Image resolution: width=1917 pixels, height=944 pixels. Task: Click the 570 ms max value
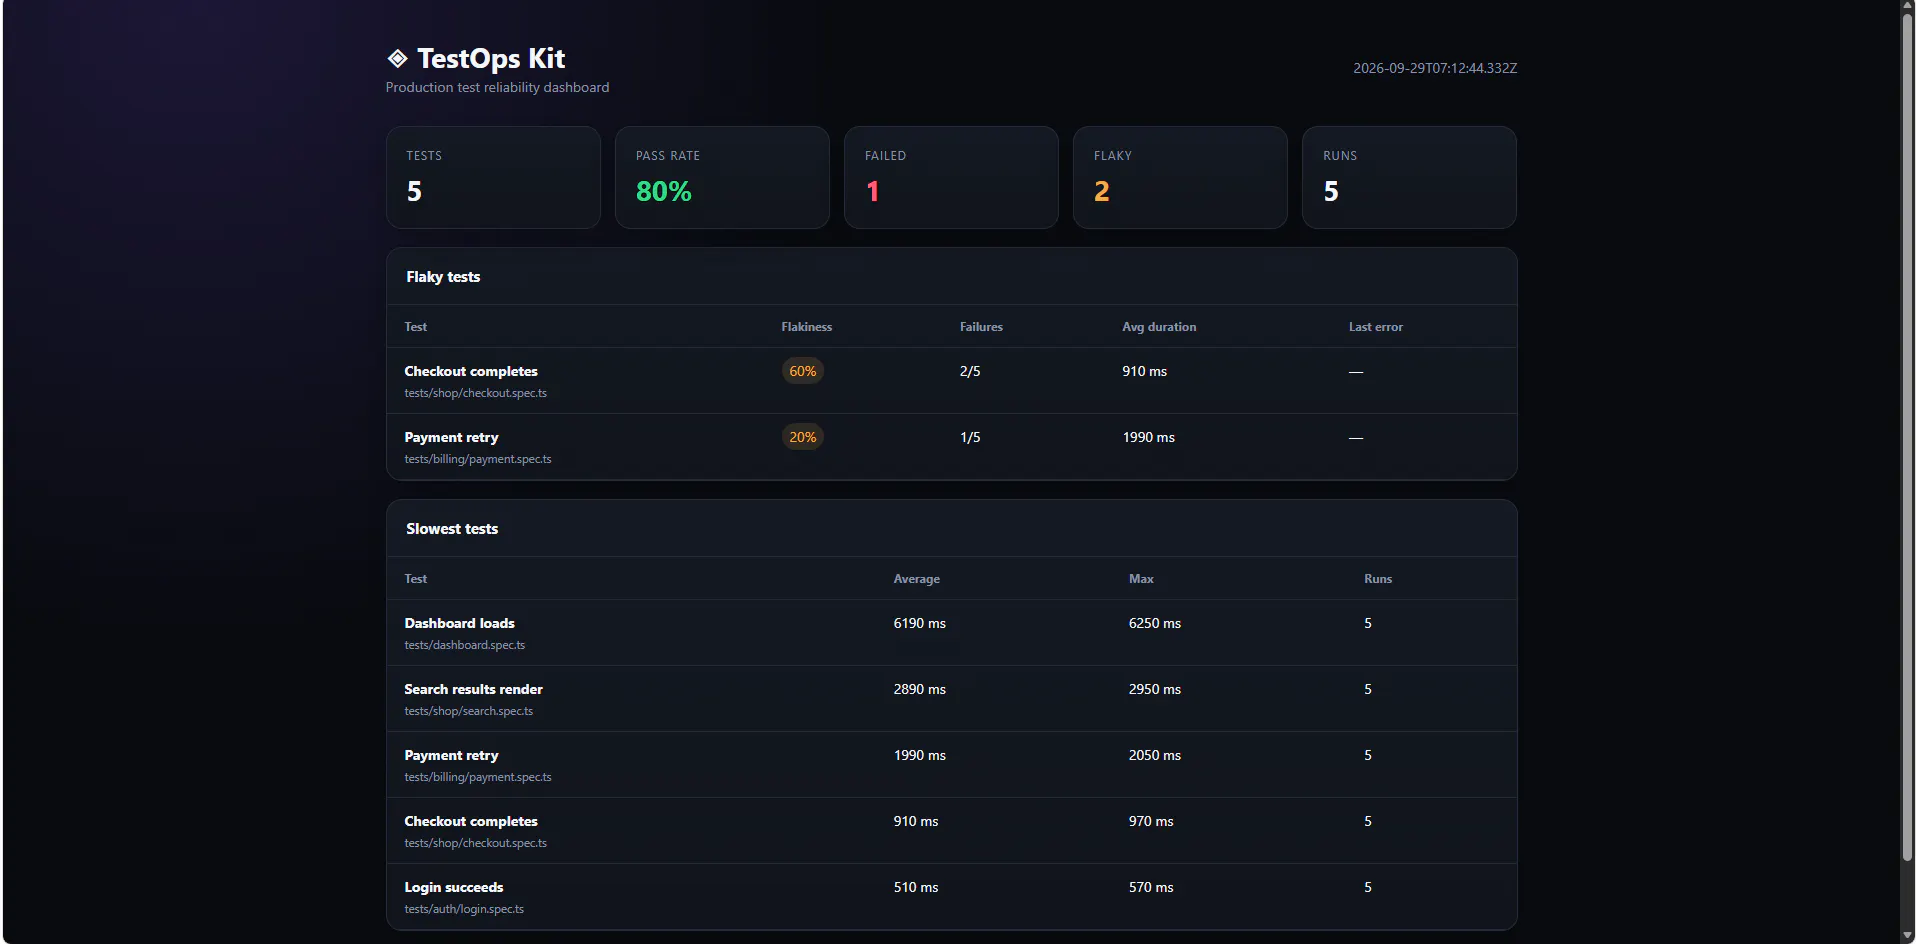tap(1151, 887)
